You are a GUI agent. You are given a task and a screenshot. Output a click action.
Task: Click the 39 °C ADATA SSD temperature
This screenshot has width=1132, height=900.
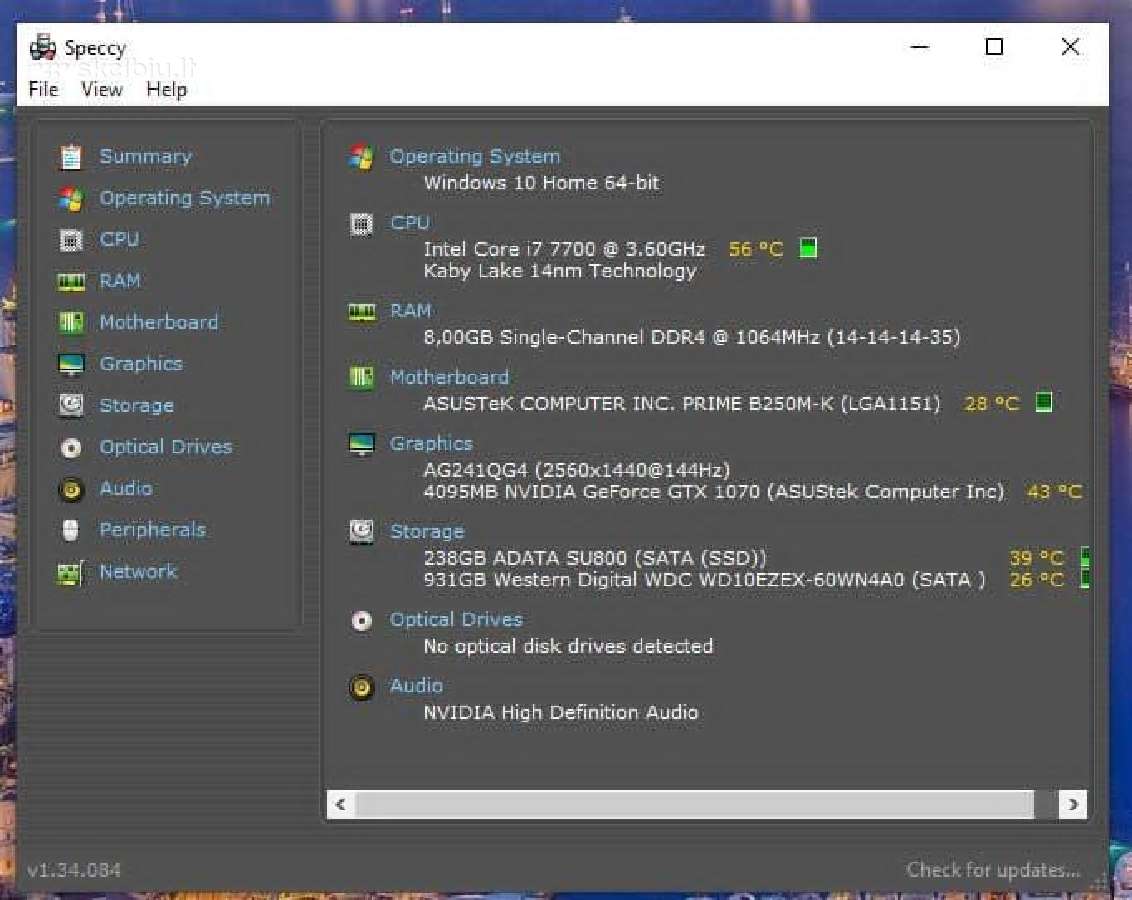click(1037, 558)
